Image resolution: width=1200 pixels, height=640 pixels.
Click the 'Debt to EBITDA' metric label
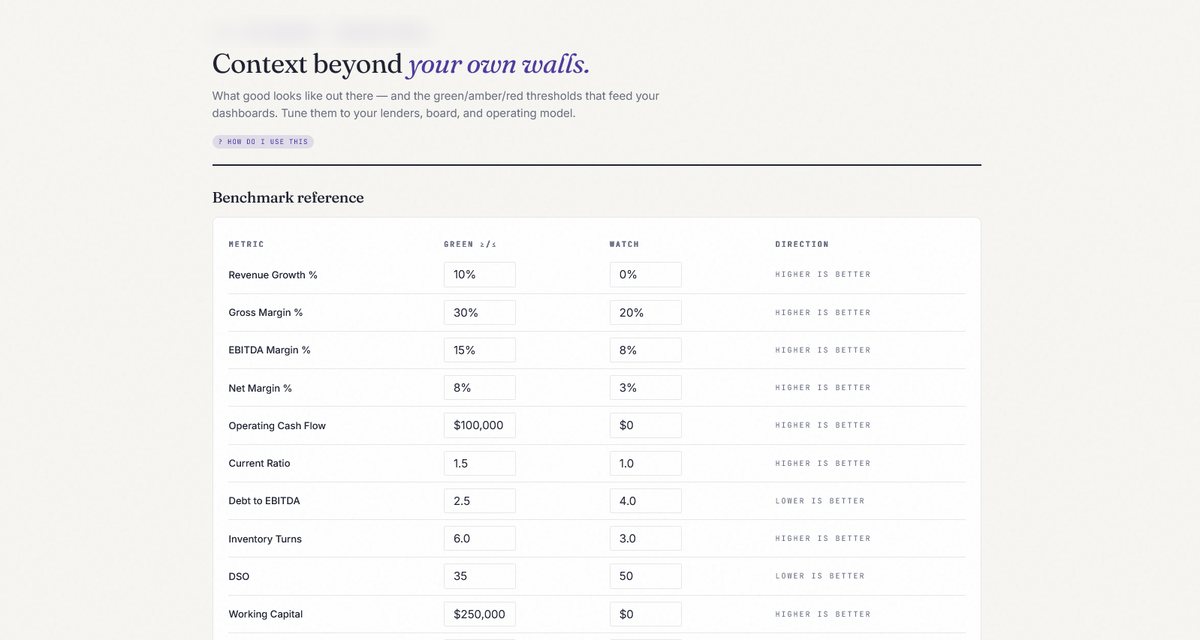[264, 501]
